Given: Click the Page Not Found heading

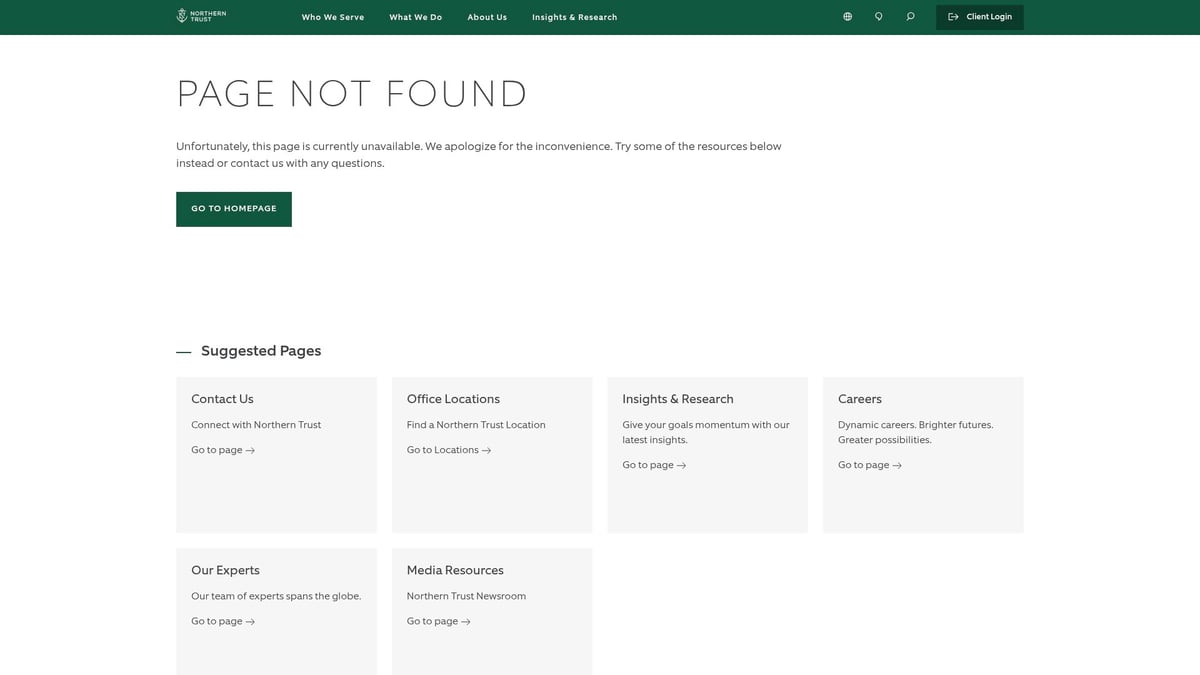Looking at the screenshot, I should (x=352, y=94).
